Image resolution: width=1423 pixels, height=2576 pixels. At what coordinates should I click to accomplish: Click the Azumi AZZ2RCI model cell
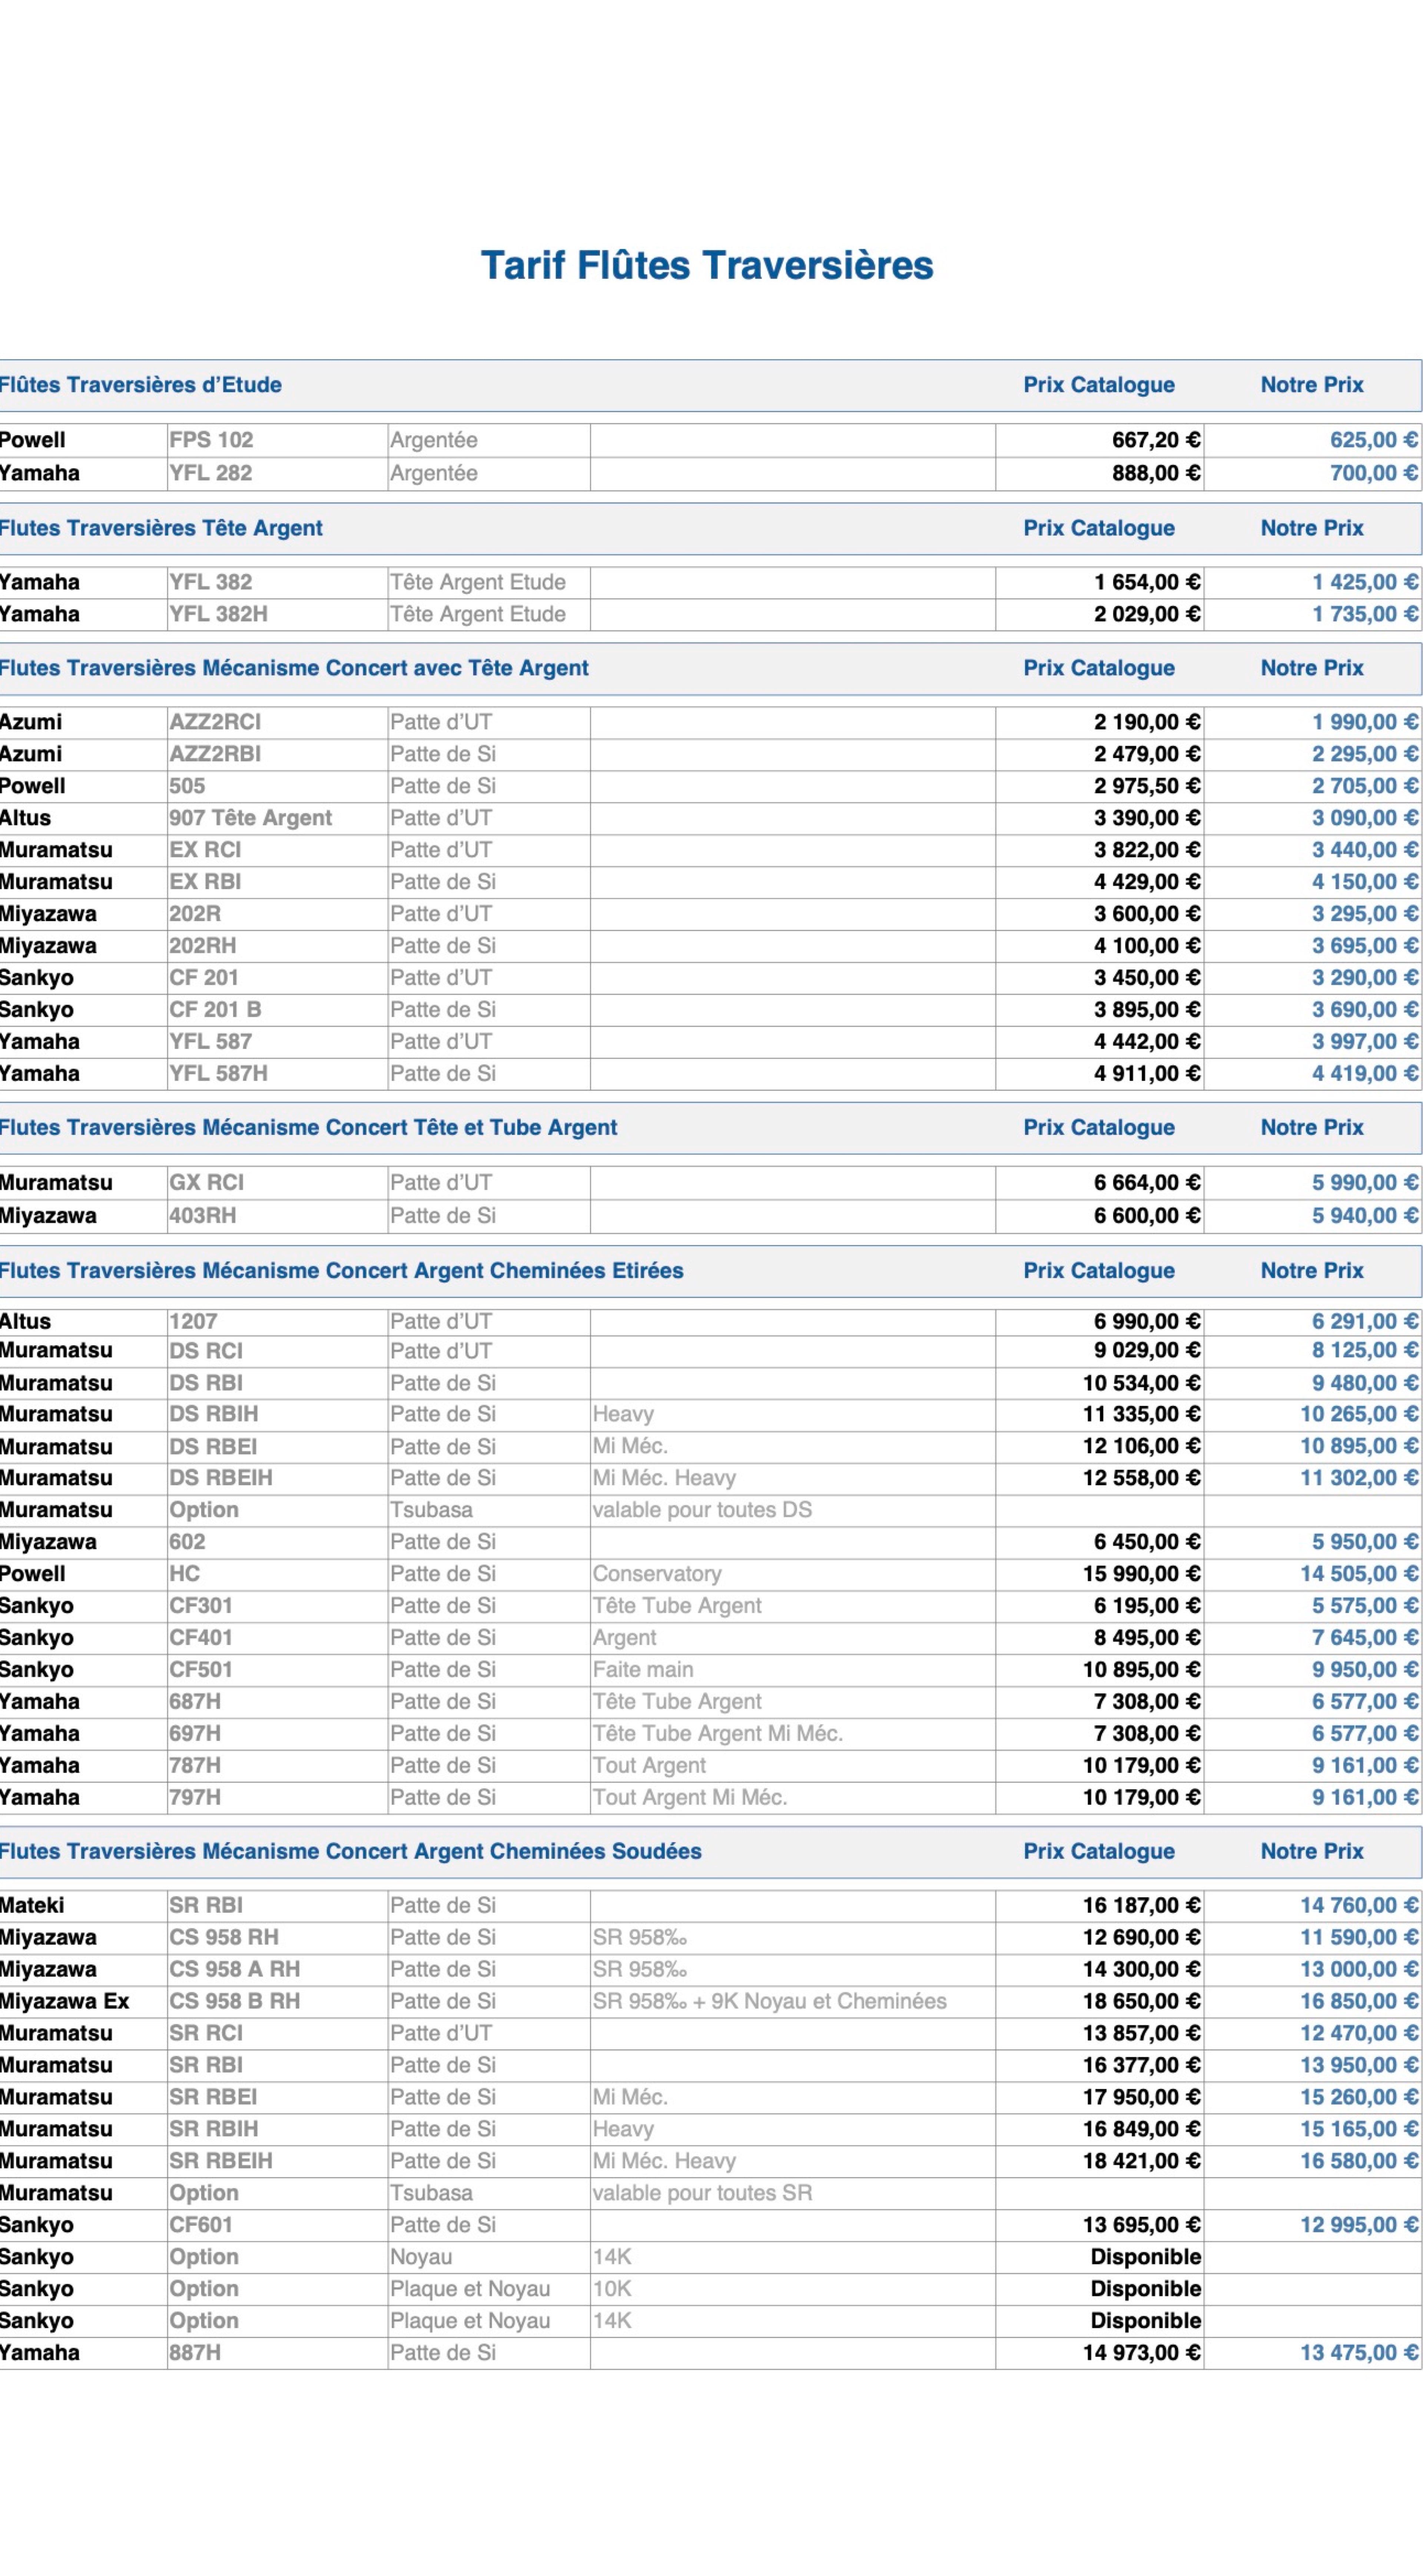(215, 722)
